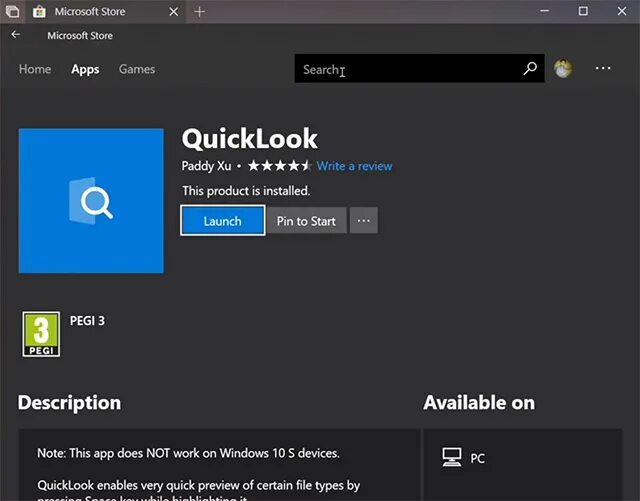This screenshot has width=640, height=501.
Task: Click the tab title Microsoft Store
Action: tap(90, 11)
